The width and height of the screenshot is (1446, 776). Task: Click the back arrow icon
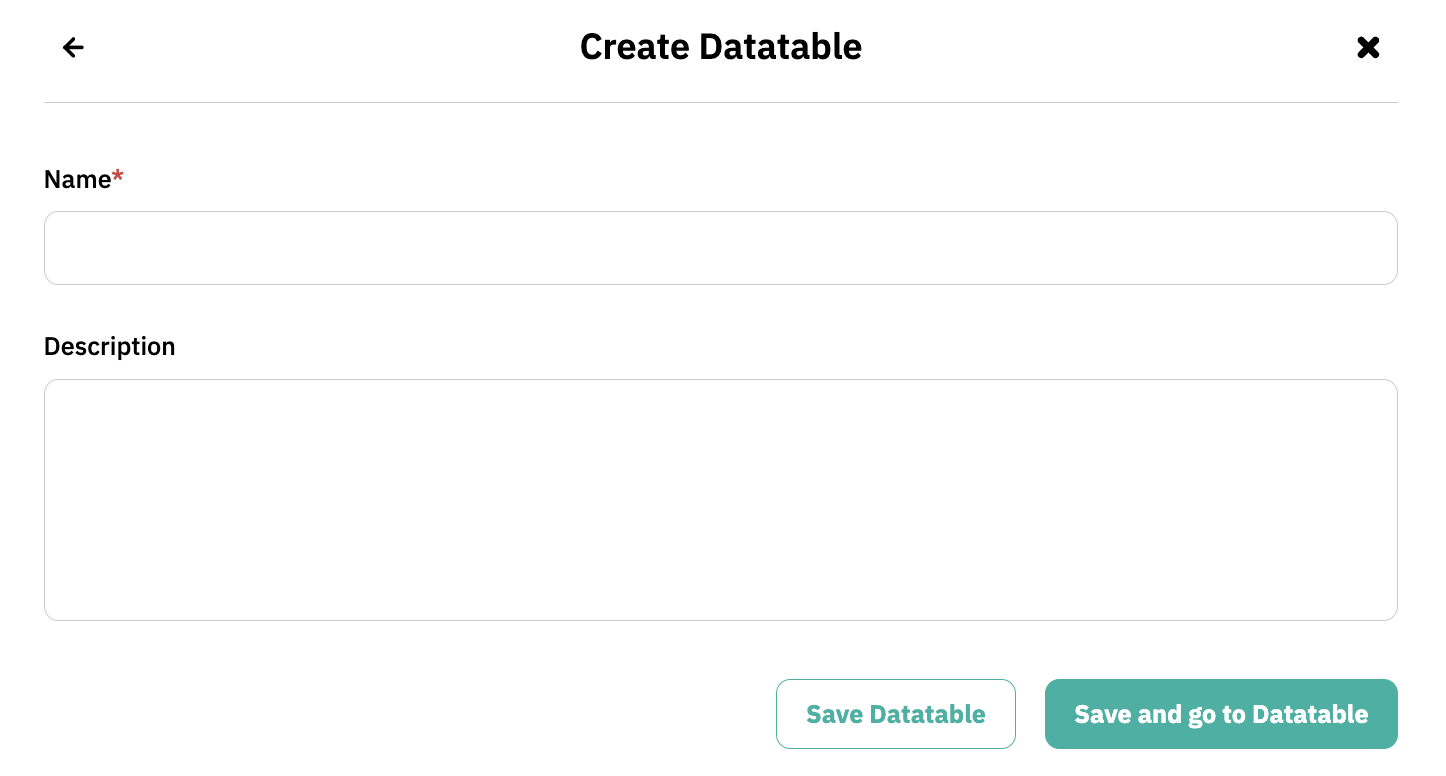73,47
